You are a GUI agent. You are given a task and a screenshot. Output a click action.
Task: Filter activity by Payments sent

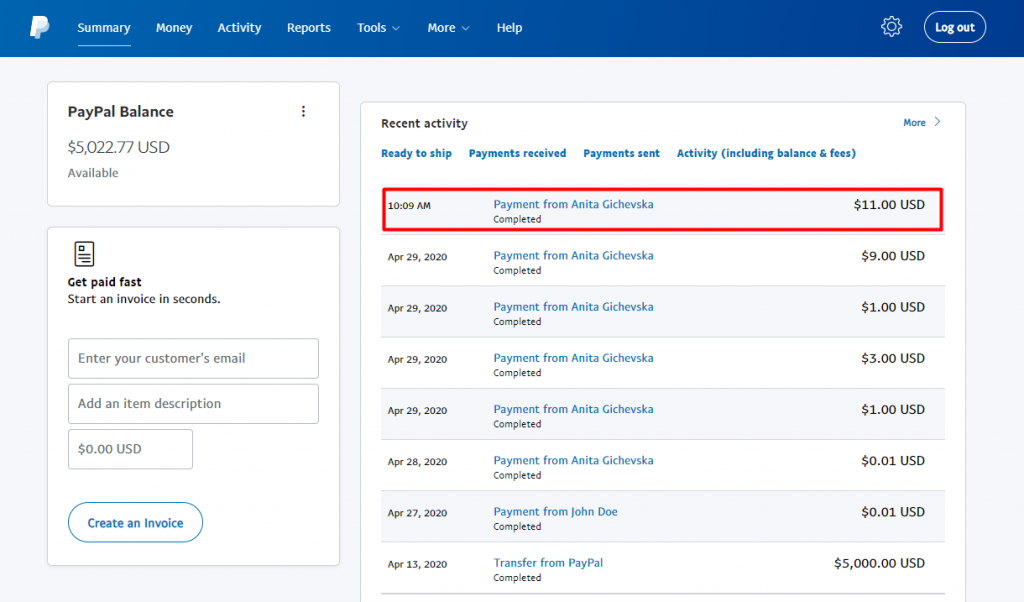coord(621,153)
